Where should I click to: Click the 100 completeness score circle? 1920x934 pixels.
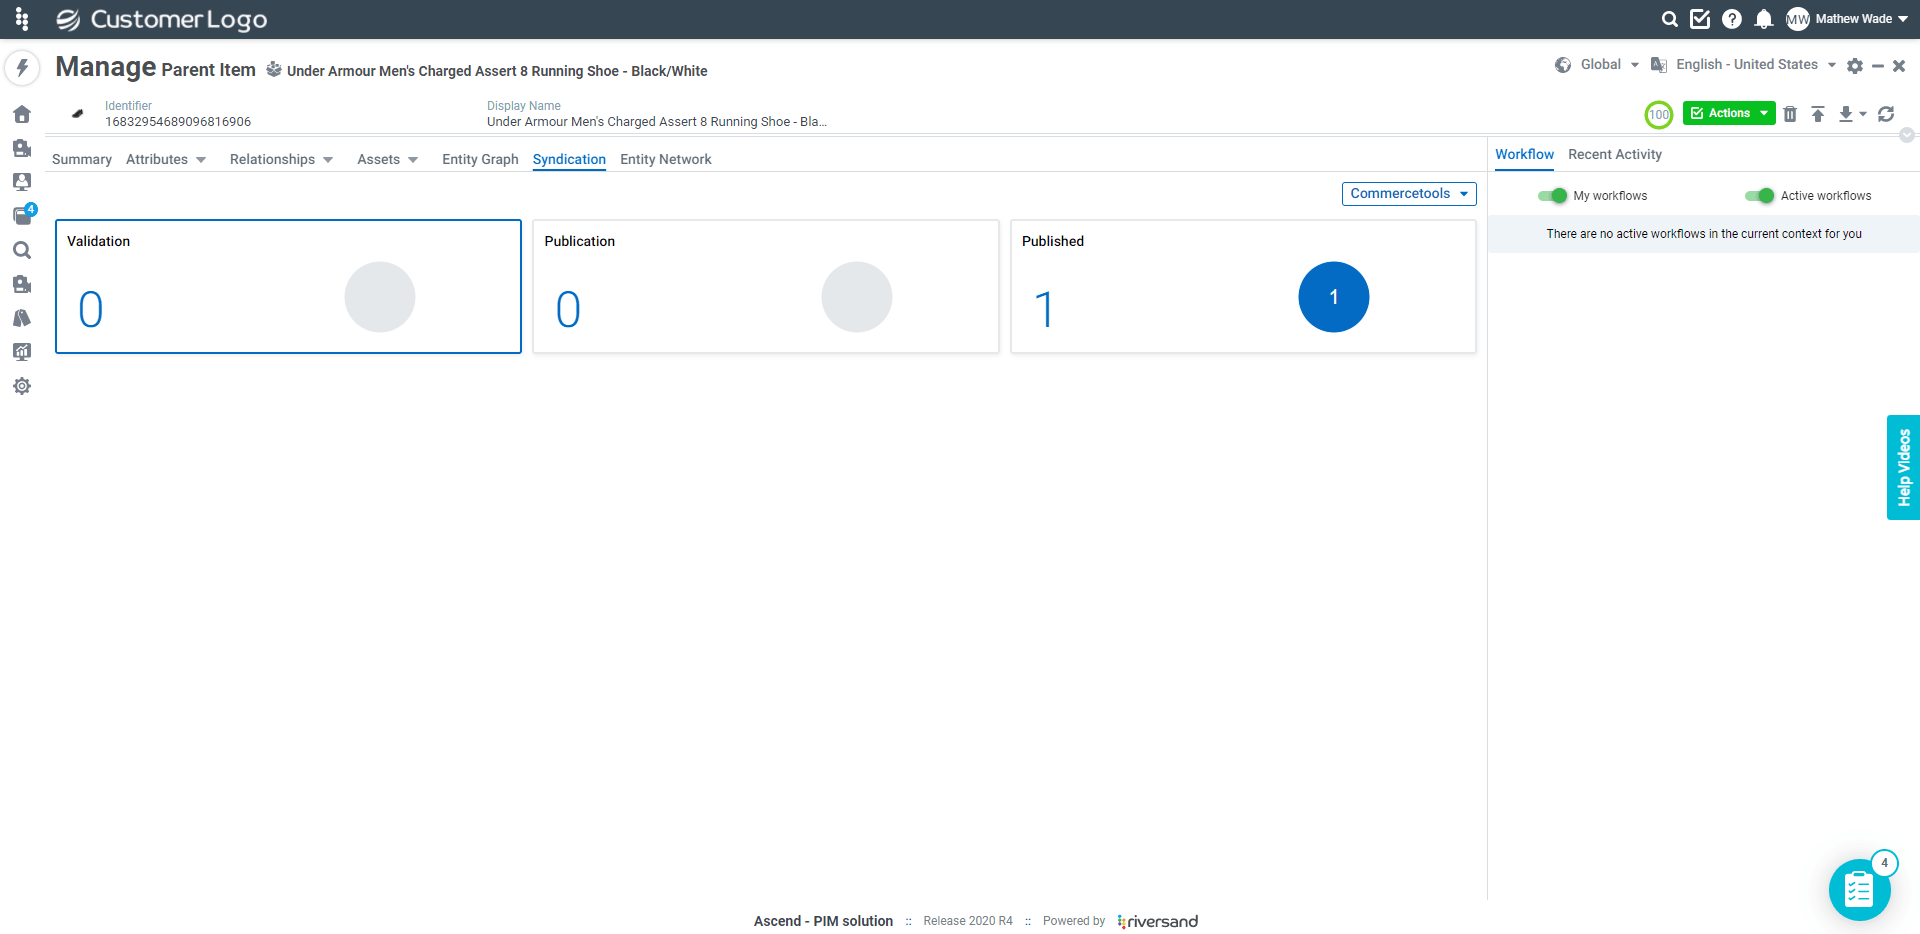[x=1659, y=115]
